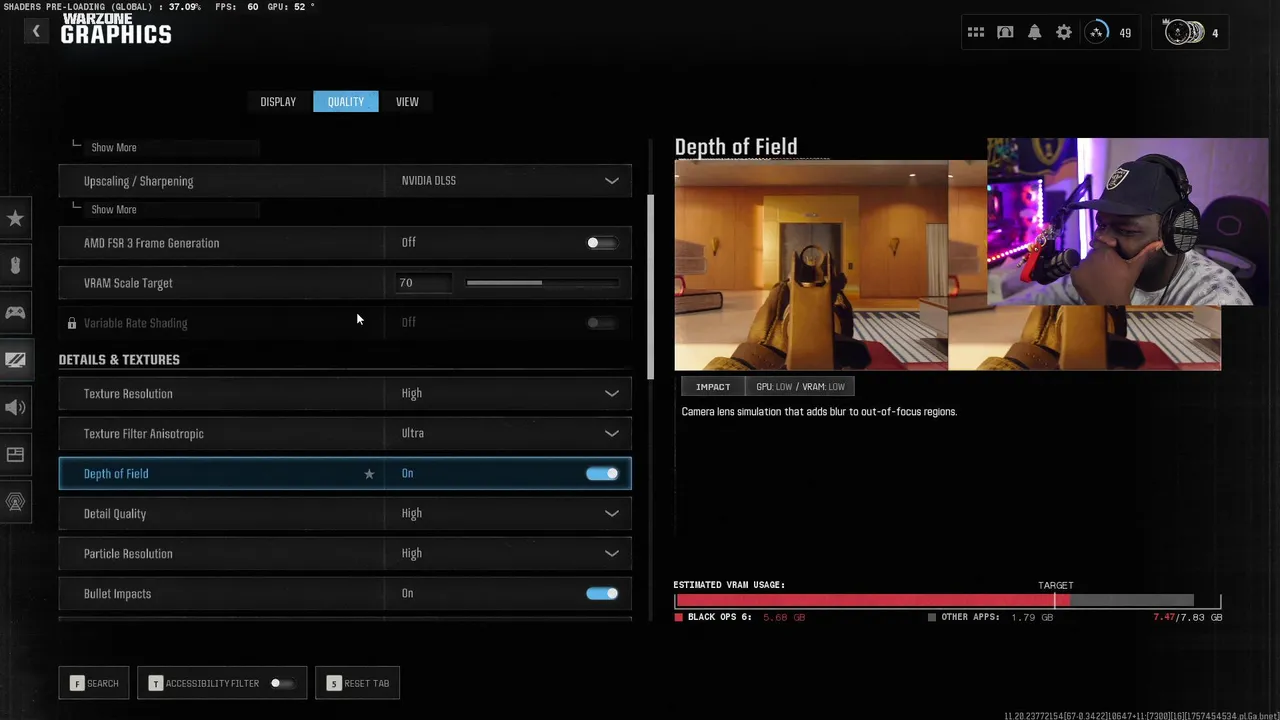Image resolution: width=1280 pixels, height=720 pixels.
Task: Select the Texture Resolution row label
Action: [x=128, y=394]
